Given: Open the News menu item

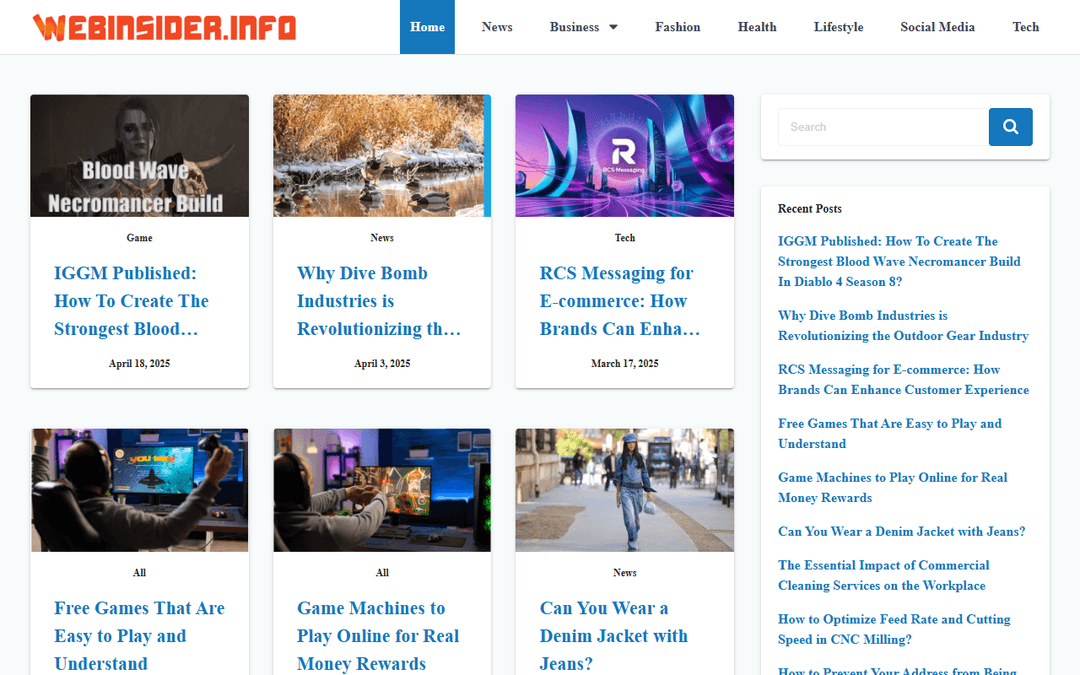Looking at the screenshot, I should [497, 27].
